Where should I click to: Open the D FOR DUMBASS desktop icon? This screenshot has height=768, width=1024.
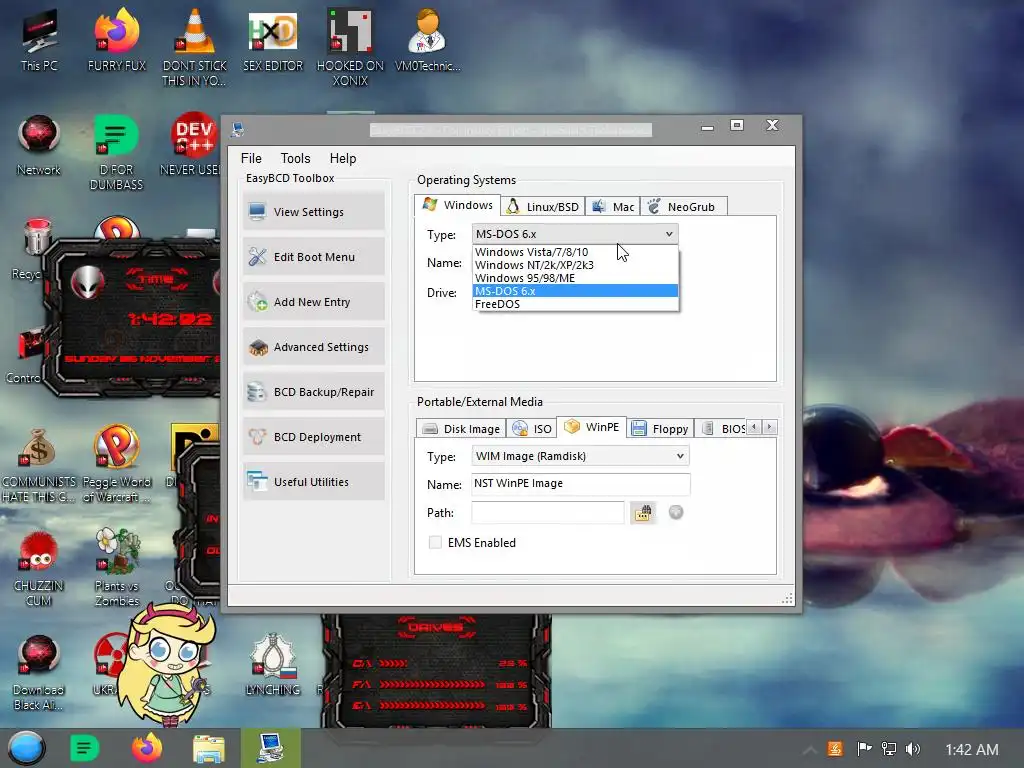(116, 152)
